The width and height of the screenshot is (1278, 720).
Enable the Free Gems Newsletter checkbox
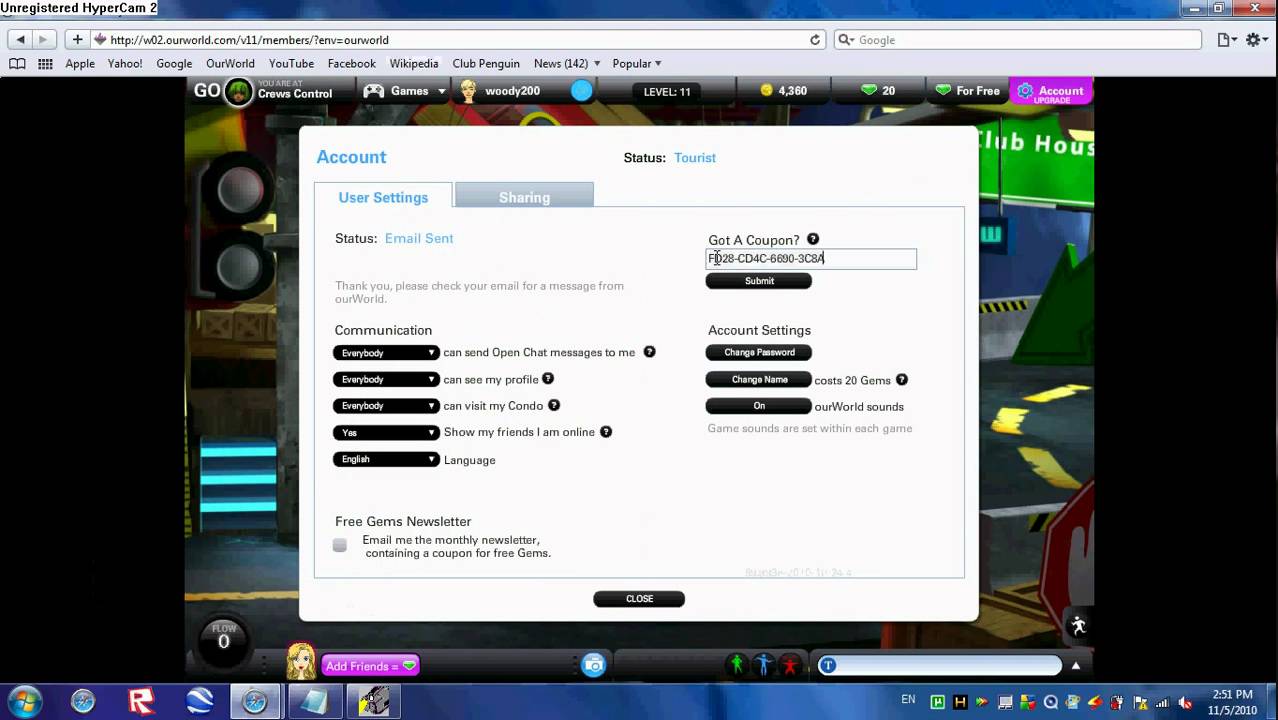tap(340, 545)
